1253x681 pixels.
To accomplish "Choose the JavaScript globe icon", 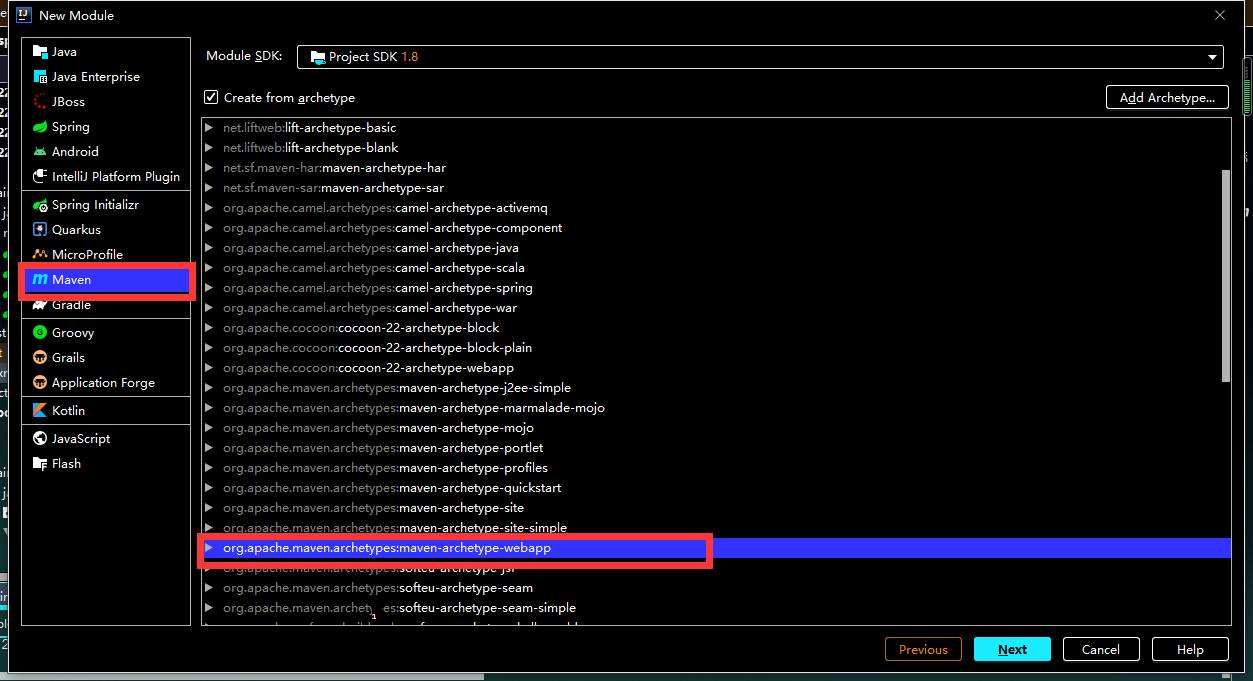I will (40, 439).
